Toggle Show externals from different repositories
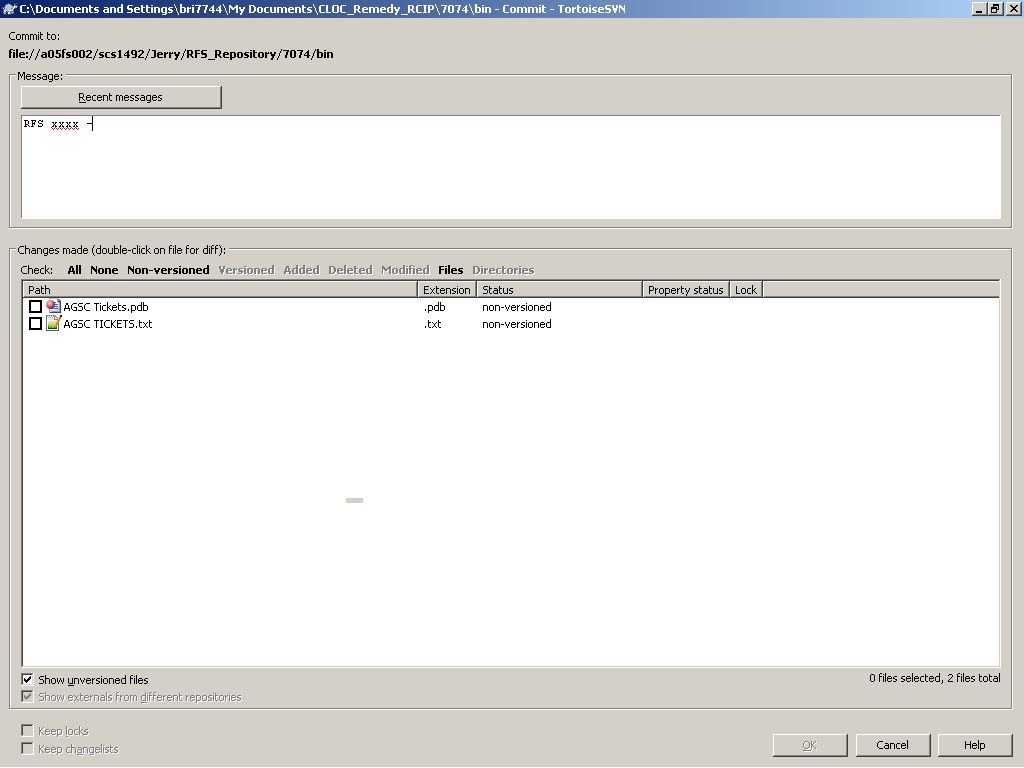Screen dimensions: 1024x768 (x=27, y=696)
